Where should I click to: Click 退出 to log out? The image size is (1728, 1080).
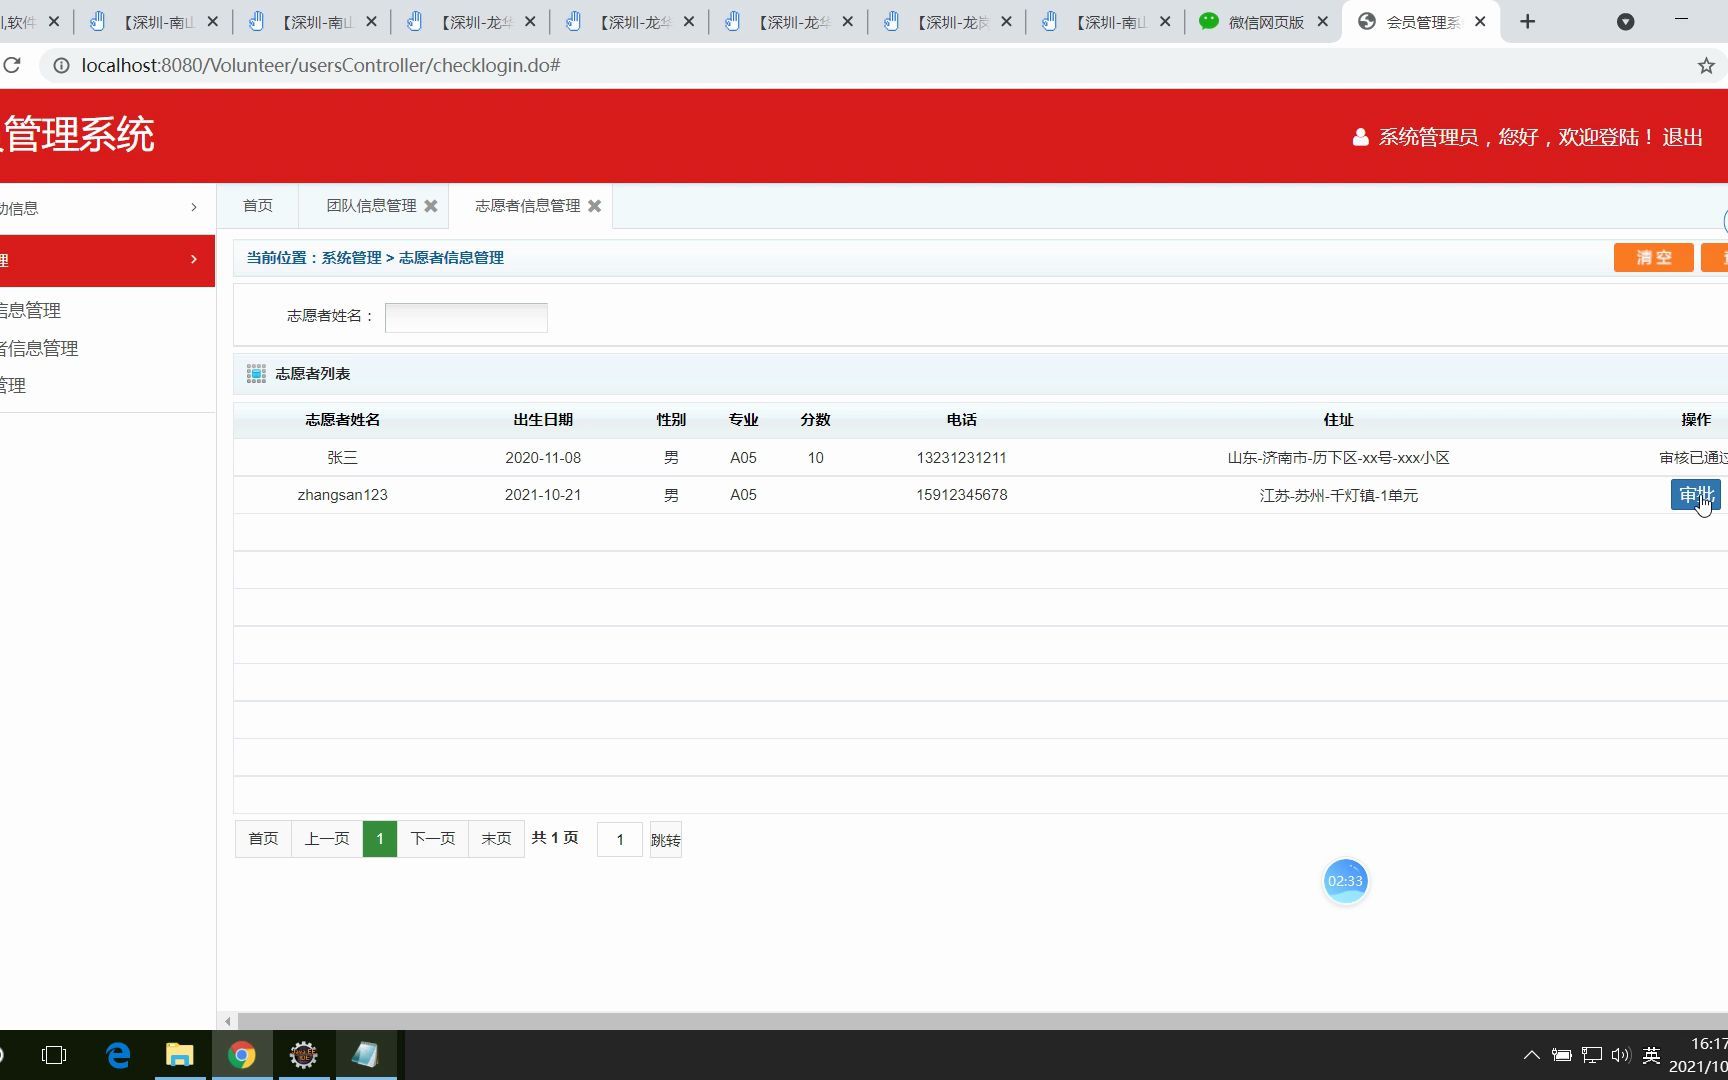click(x=1682, y=137)
